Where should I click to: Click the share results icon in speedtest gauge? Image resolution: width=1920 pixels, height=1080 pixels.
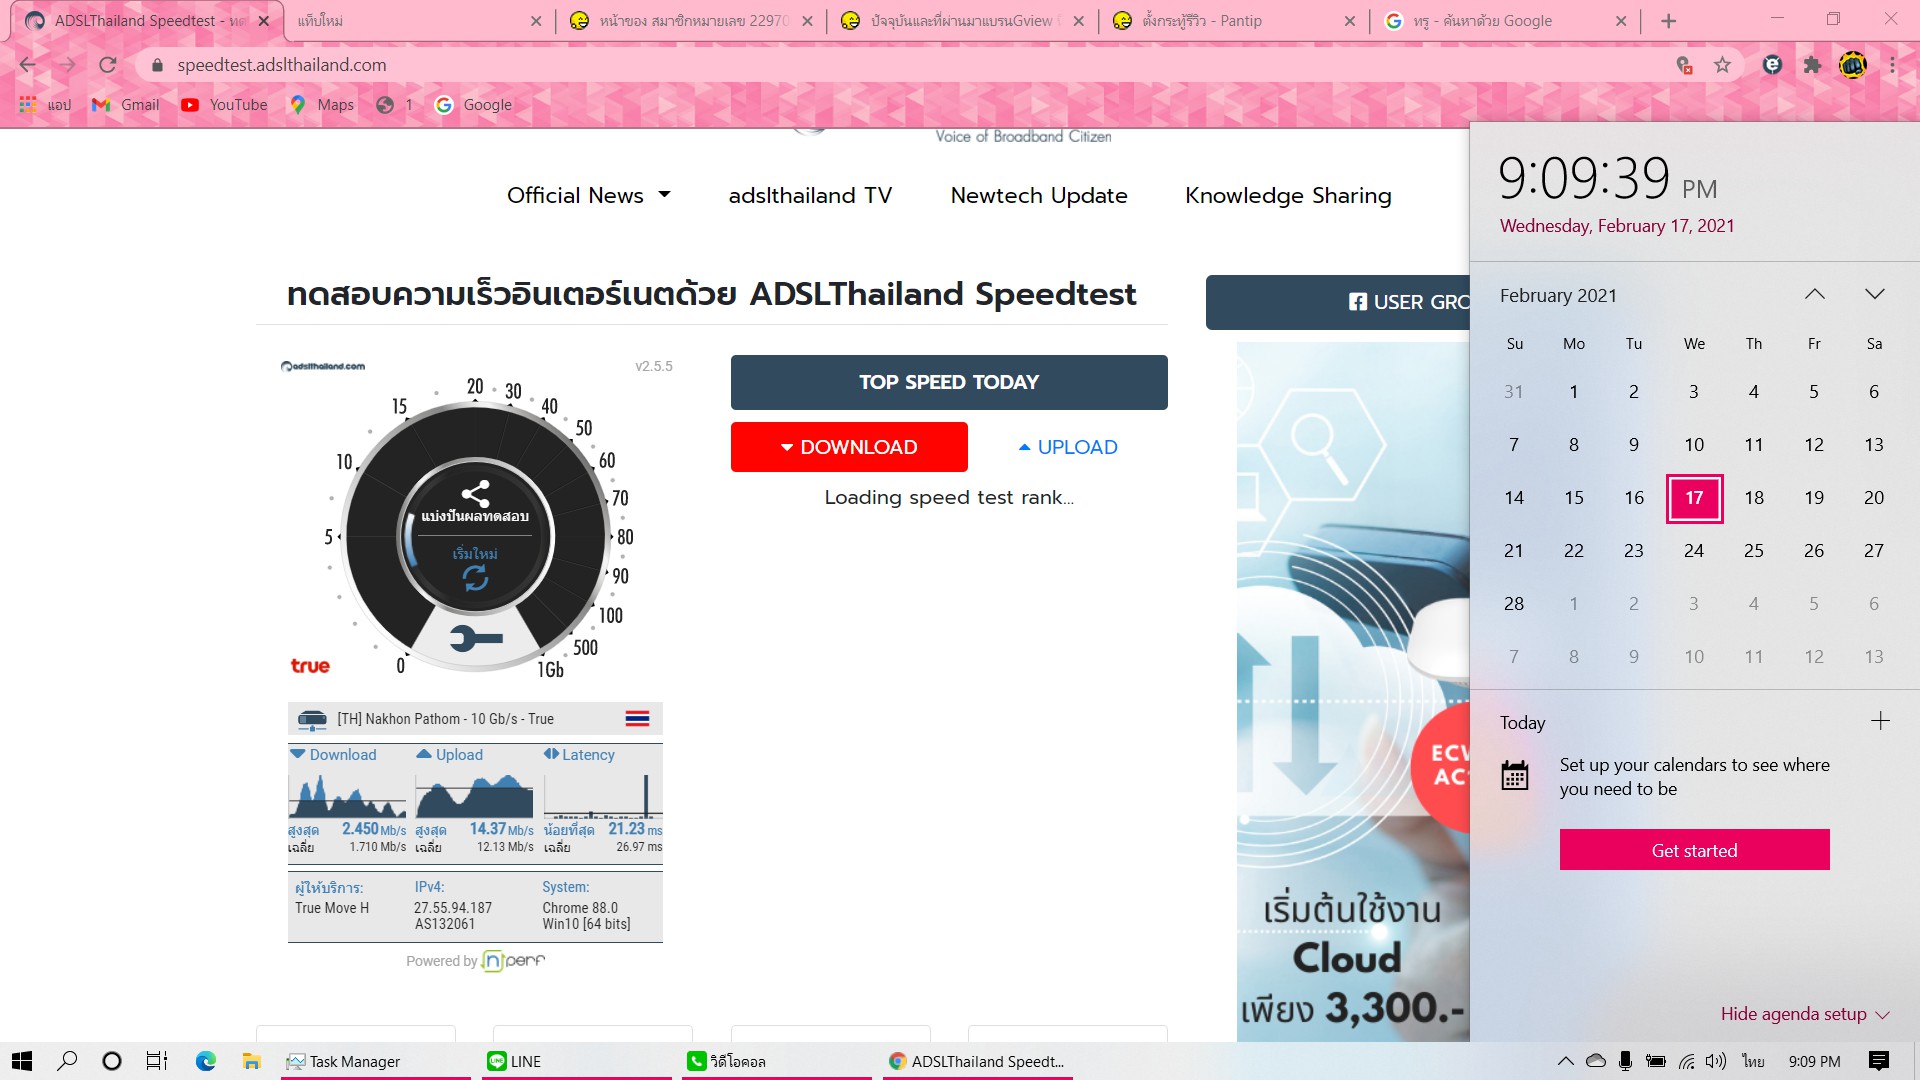pos(475,493)
